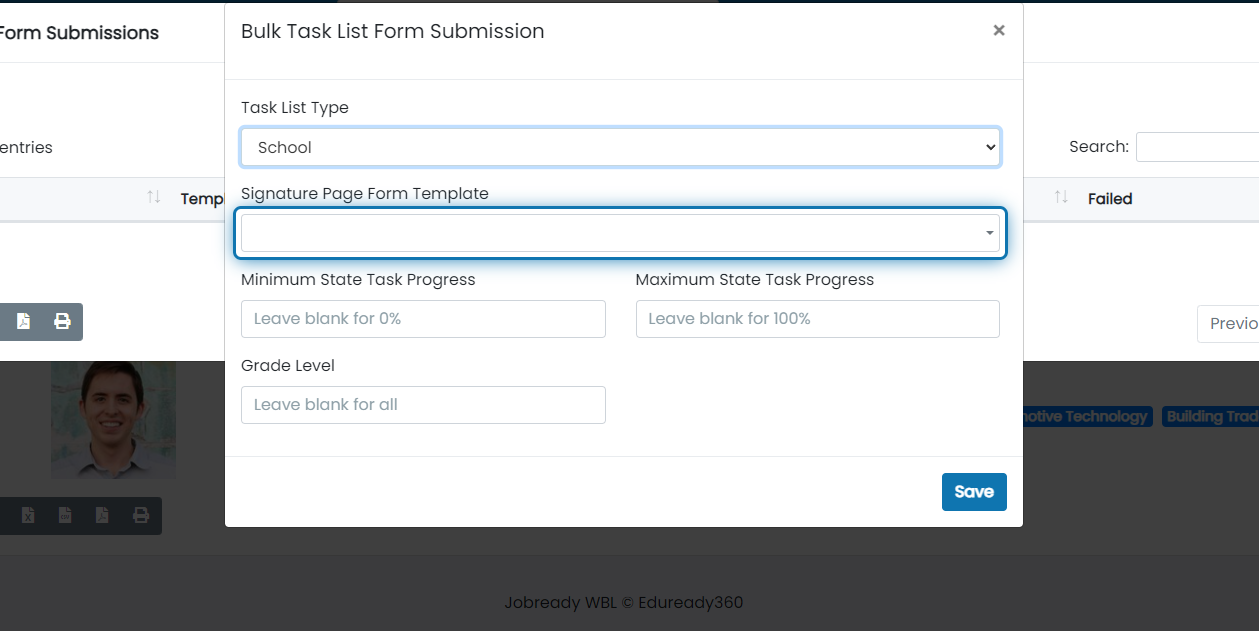
Task: Click sort arrows left of Template column
Action: (x=154, y=198)
